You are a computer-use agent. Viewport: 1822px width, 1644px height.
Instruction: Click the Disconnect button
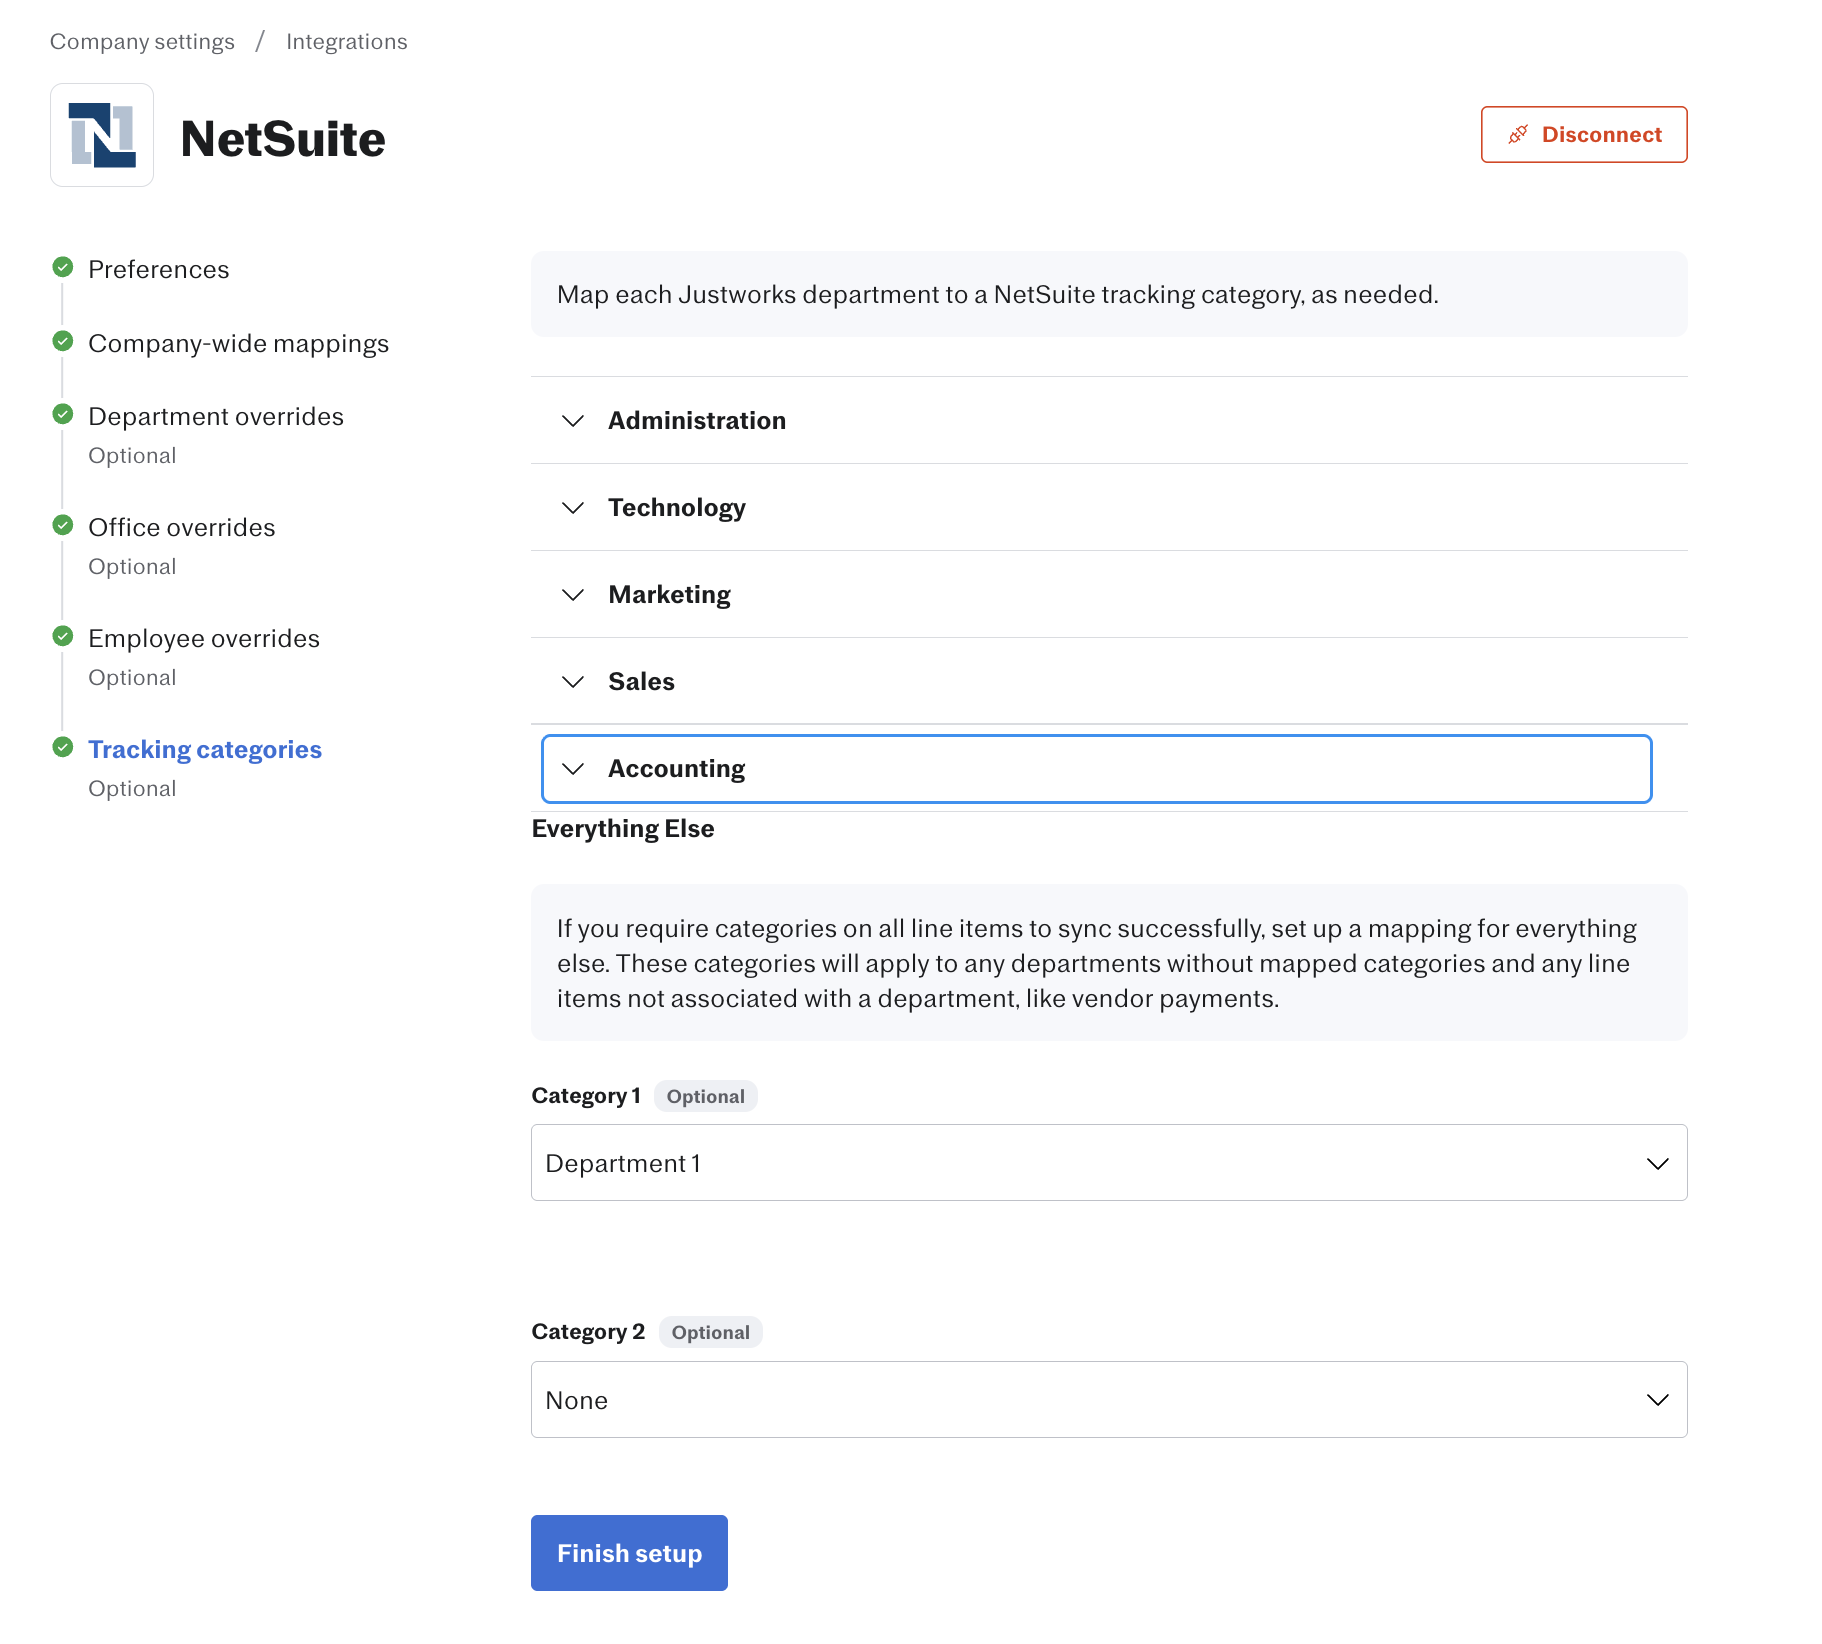tap(1584, 134)
